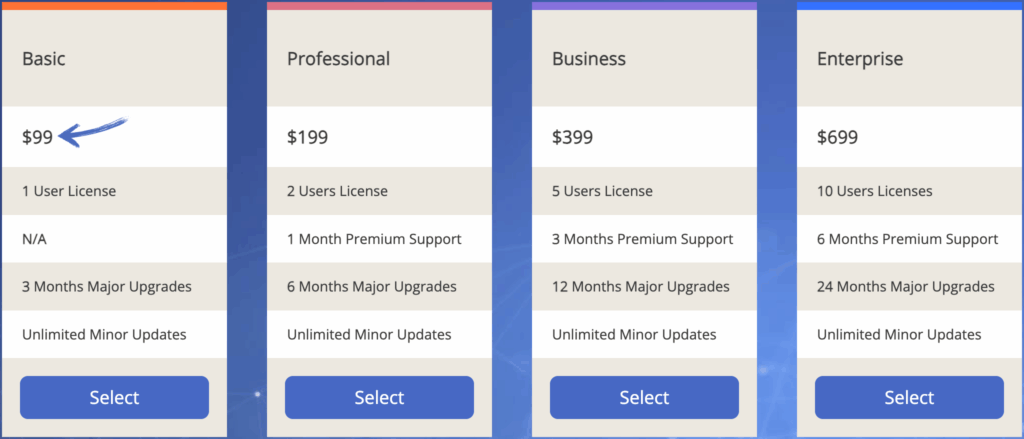1024x439 pixels.
Task: Click the blue arrow beside $99
Action: point(92,132)
